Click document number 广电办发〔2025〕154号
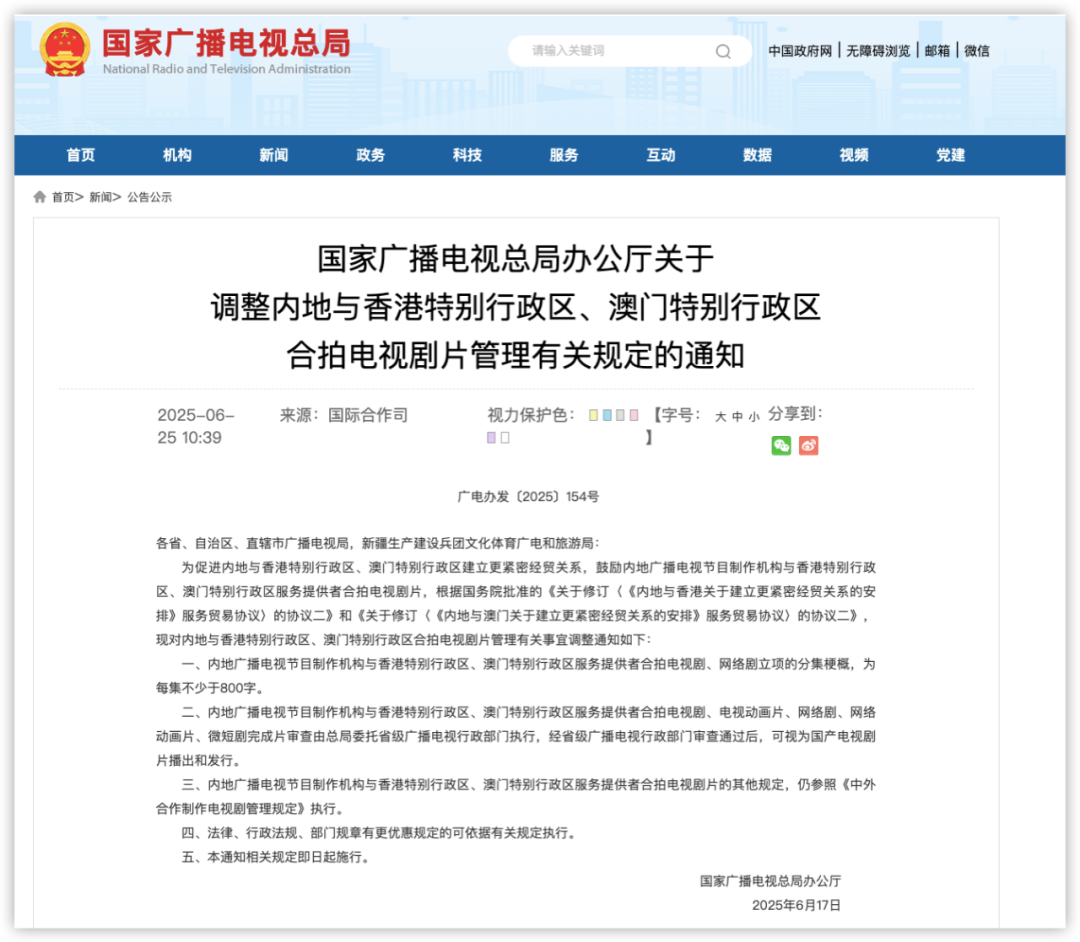 click(528, 496)
